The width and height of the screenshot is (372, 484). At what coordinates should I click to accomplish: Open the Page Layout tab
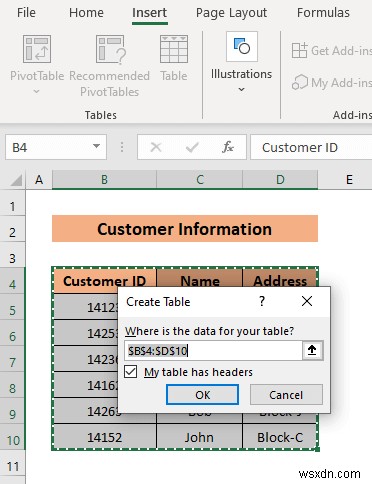pyautogui.click(x=231, y=13)
